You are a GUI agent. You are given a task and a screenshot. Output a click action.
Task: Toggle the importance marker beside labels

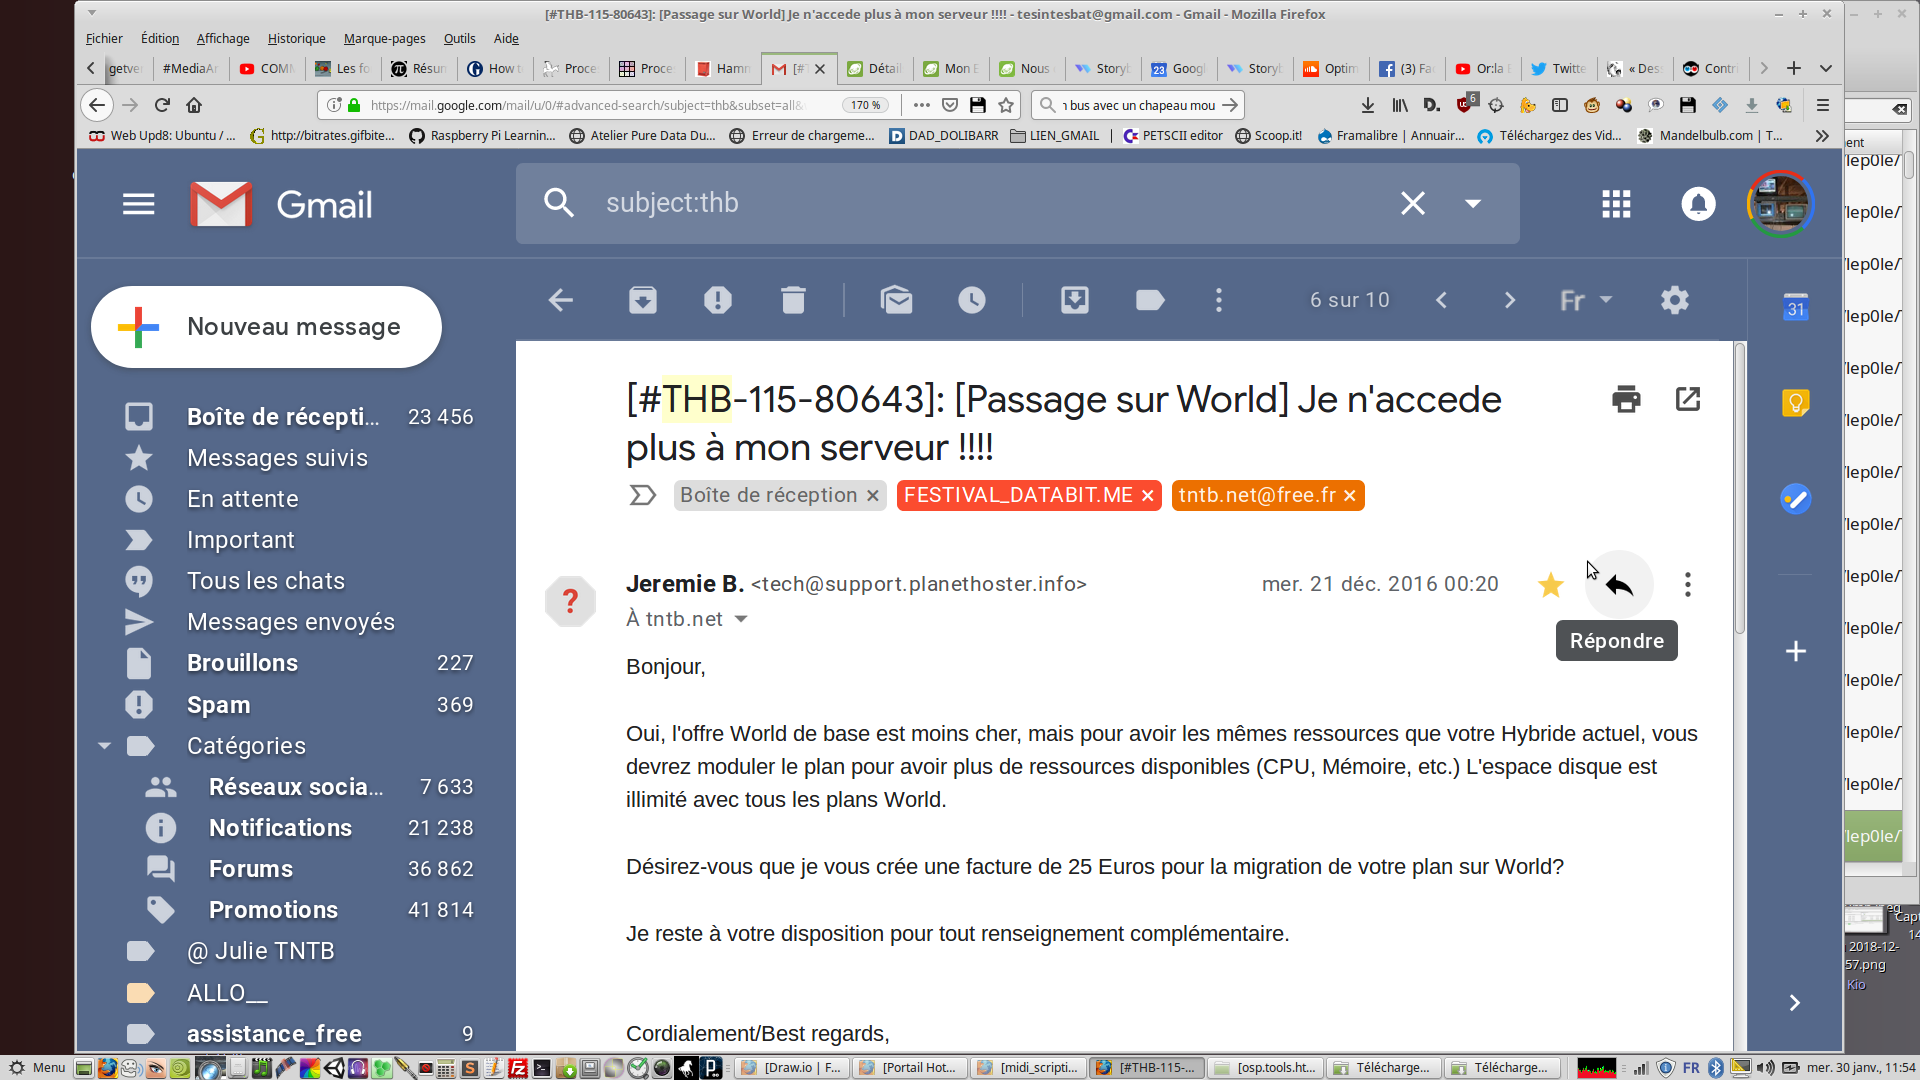click(x=642, y=495)
